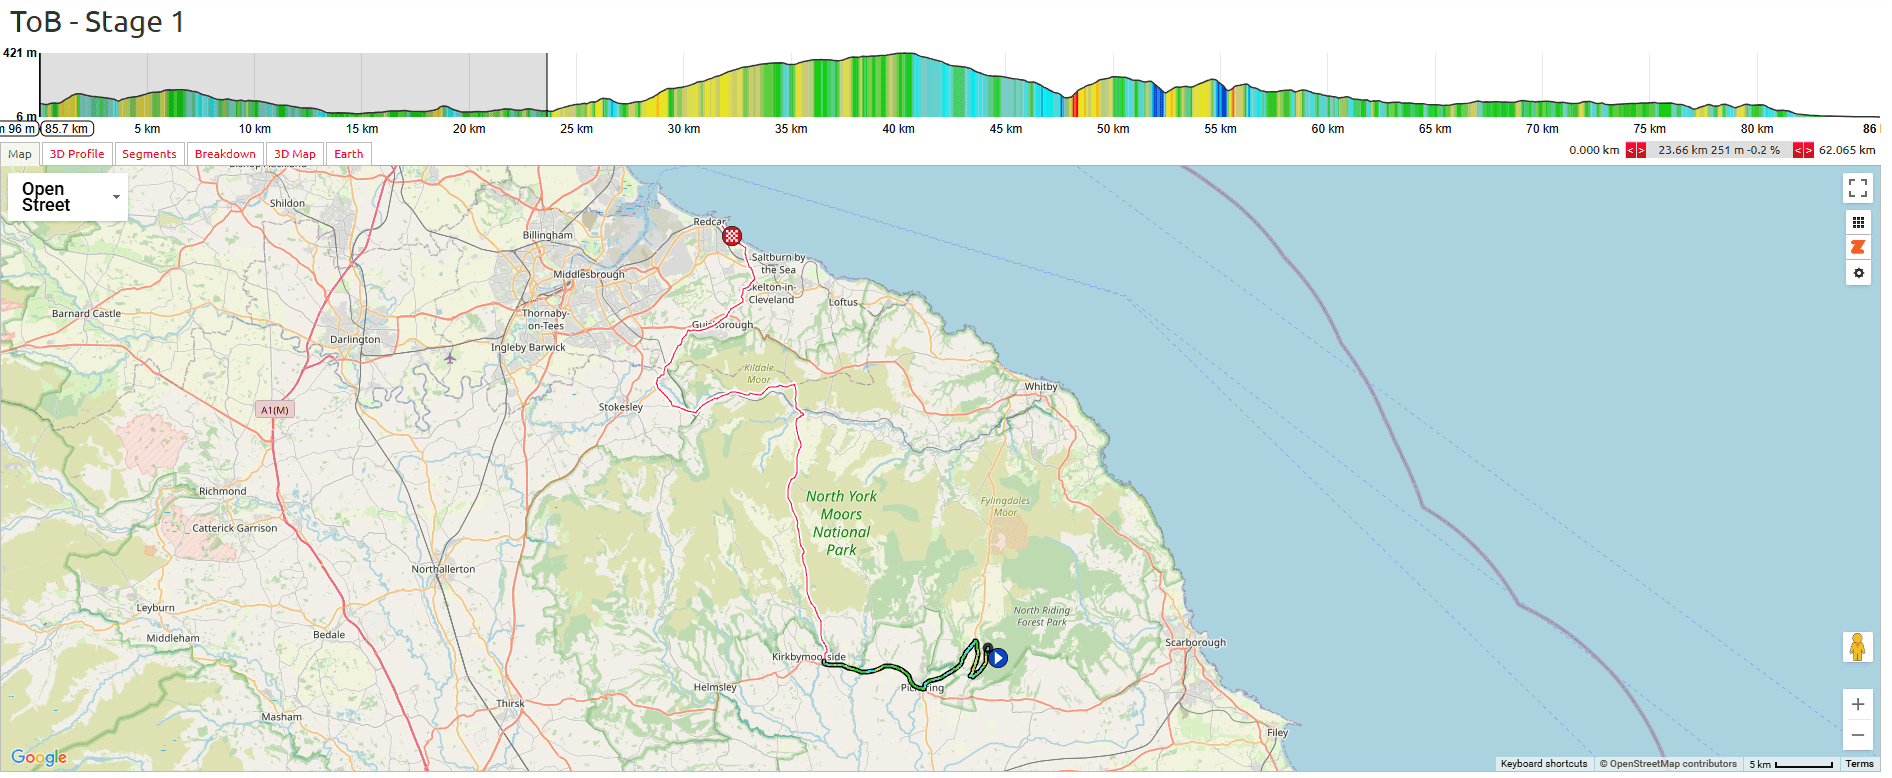Click the Scarborough label on the map
The image size is (1892, 778).
coord(1195,642)
